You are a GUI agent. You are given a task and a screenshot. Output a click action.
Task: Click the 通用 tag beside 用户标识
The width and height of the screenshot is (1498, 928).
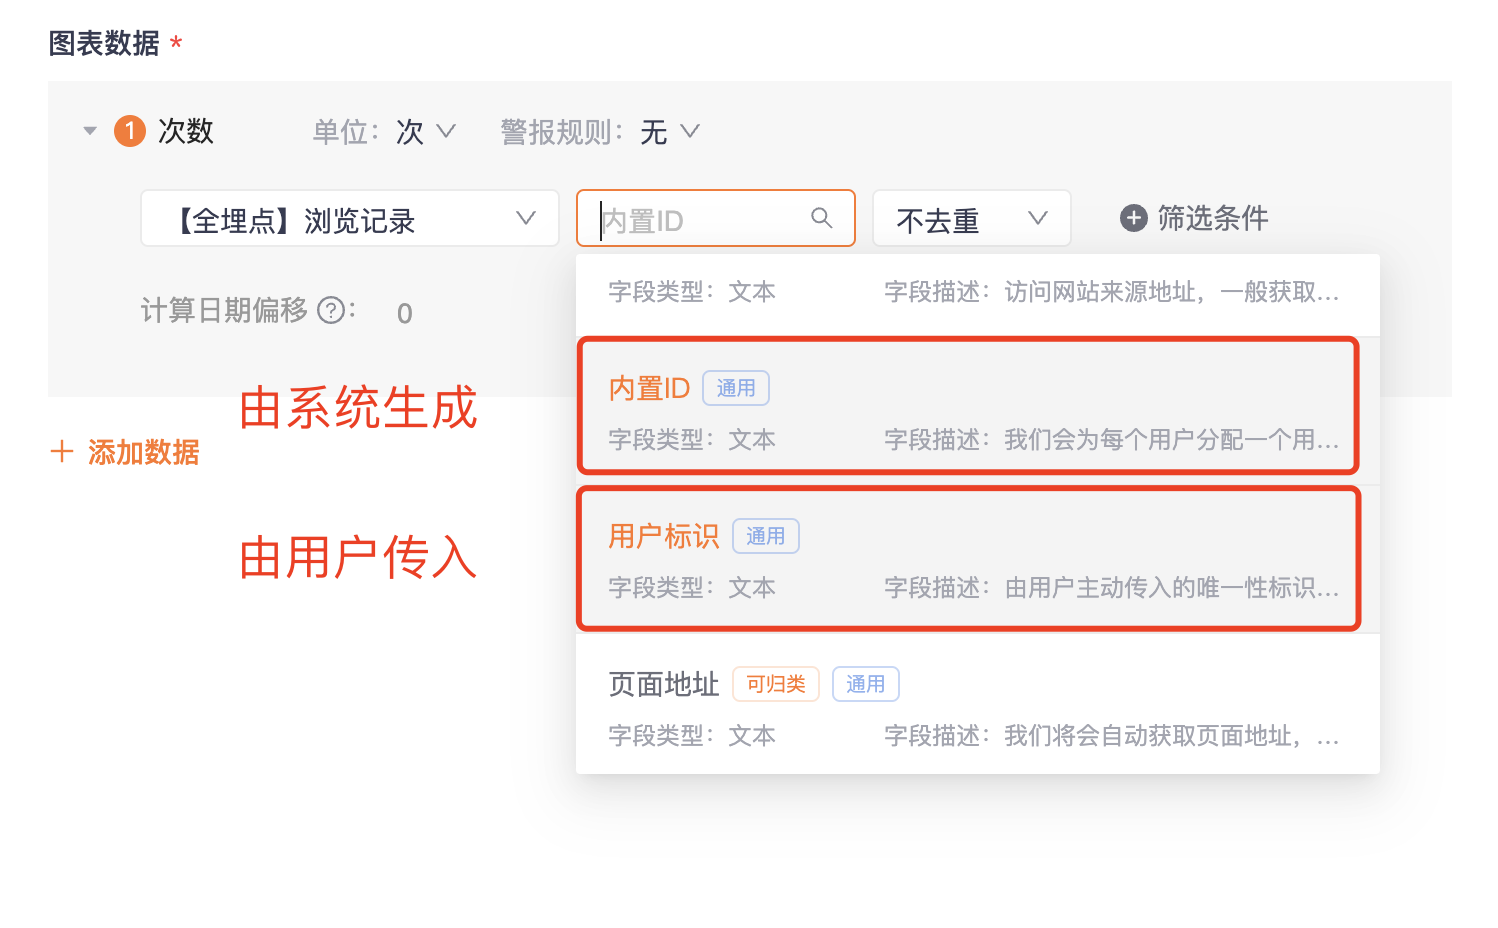[765, 536]
